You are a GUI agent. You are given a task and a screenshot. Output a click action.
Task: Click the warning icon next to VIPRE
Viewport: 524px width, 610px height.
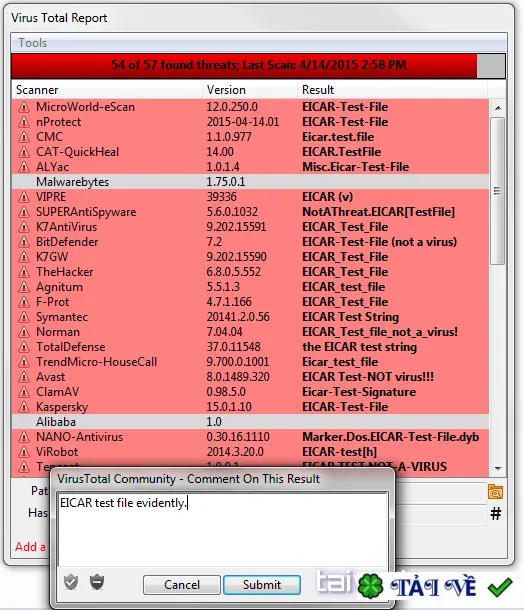[24, 197]
